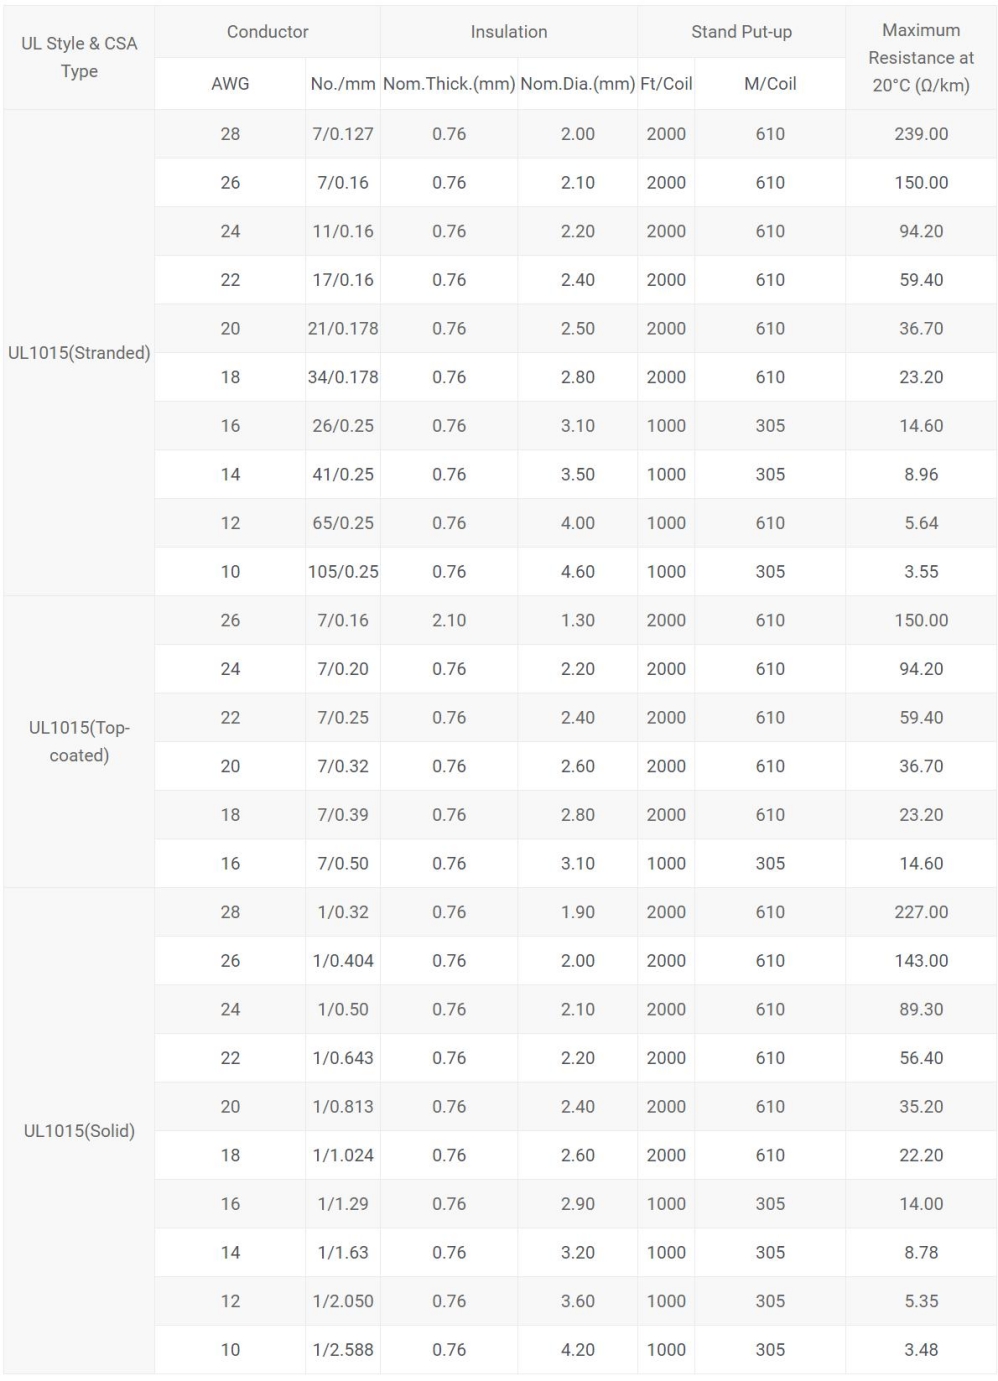Select the Ft/Coil subheader cell
The image size is (998, 1381).
[x=666, y=84]
